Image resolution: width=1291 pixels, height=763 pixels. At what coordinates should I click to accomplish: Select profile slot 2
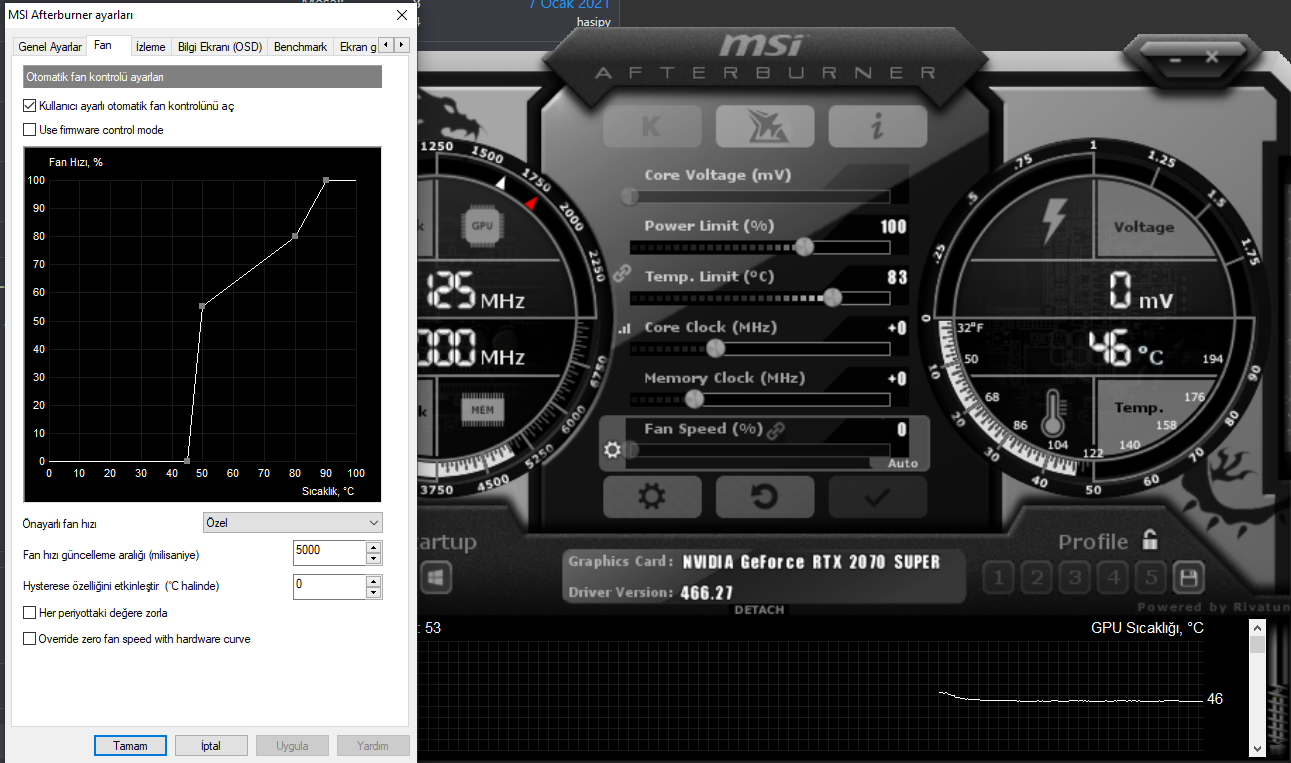(x=1038, y=577)
